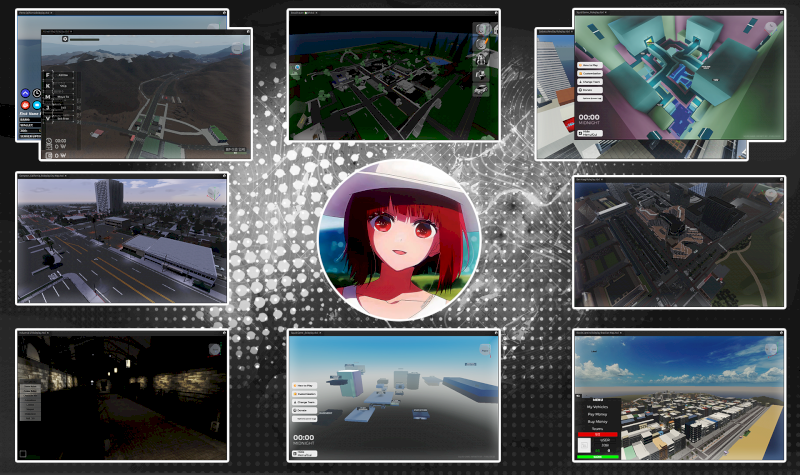Viewport: 800px width, 475px height.
Task: Click the red-haired anime avatar in the center
Action: 399,239
